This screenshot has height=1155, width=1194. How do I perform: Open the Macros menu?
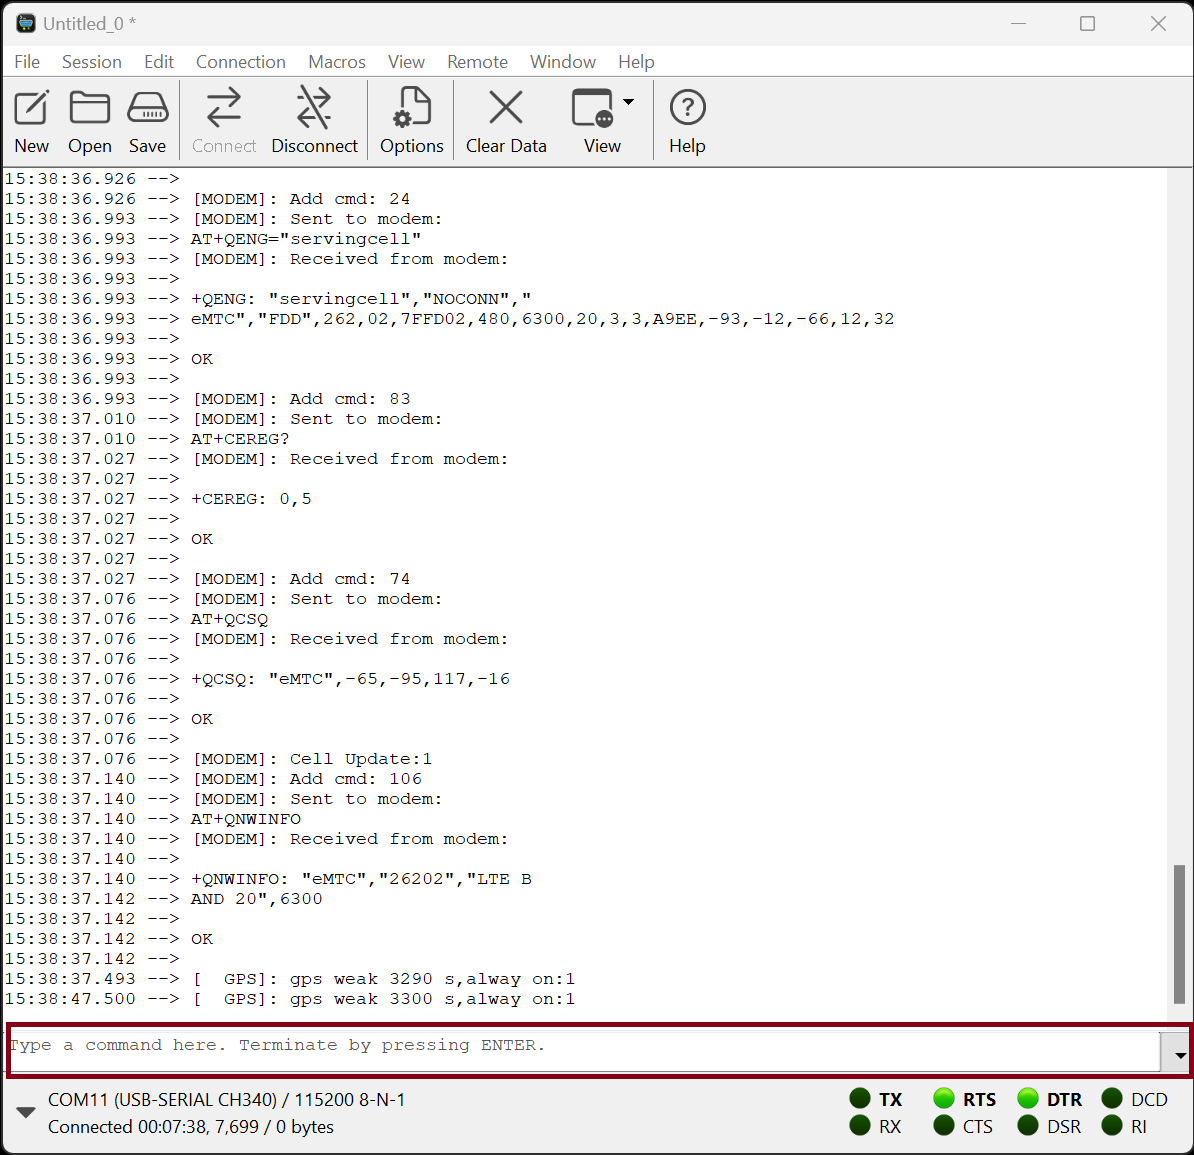337,62
